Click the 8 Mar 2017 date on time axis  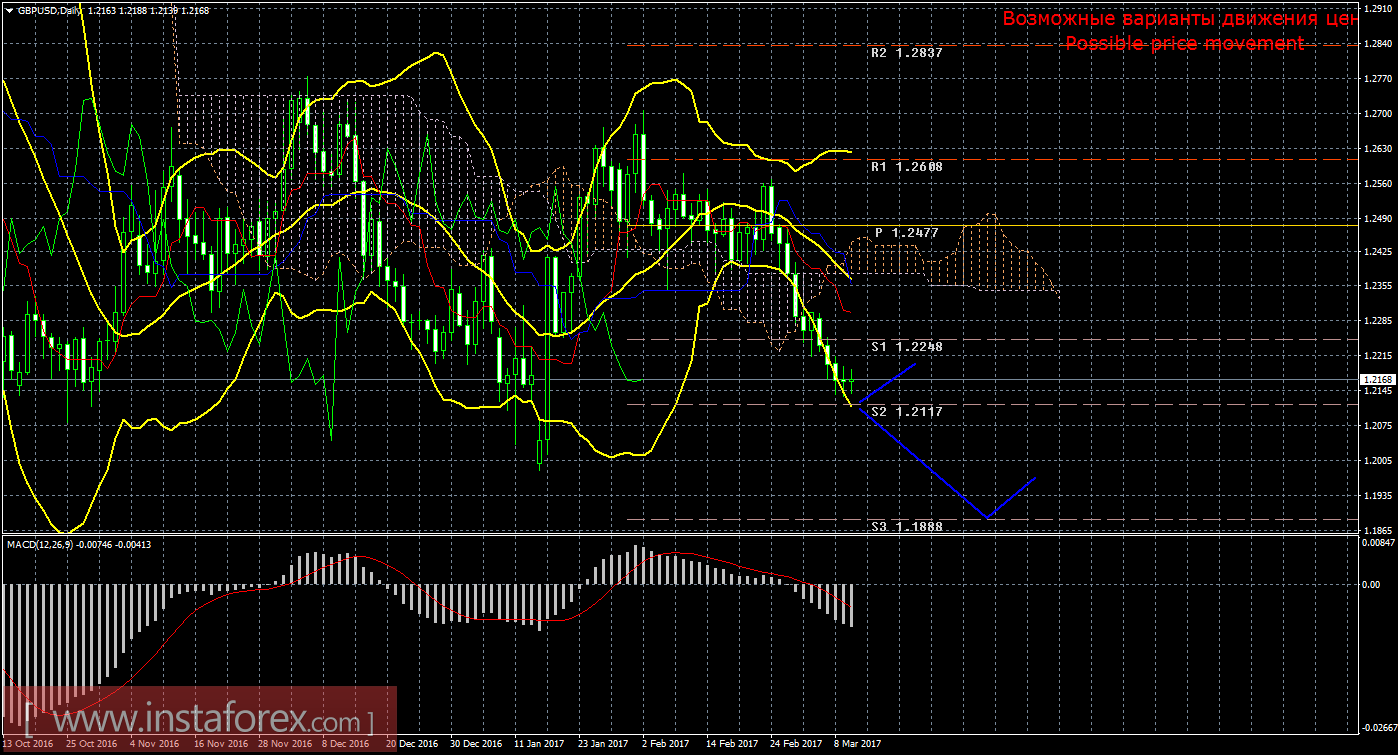[857, 744]
